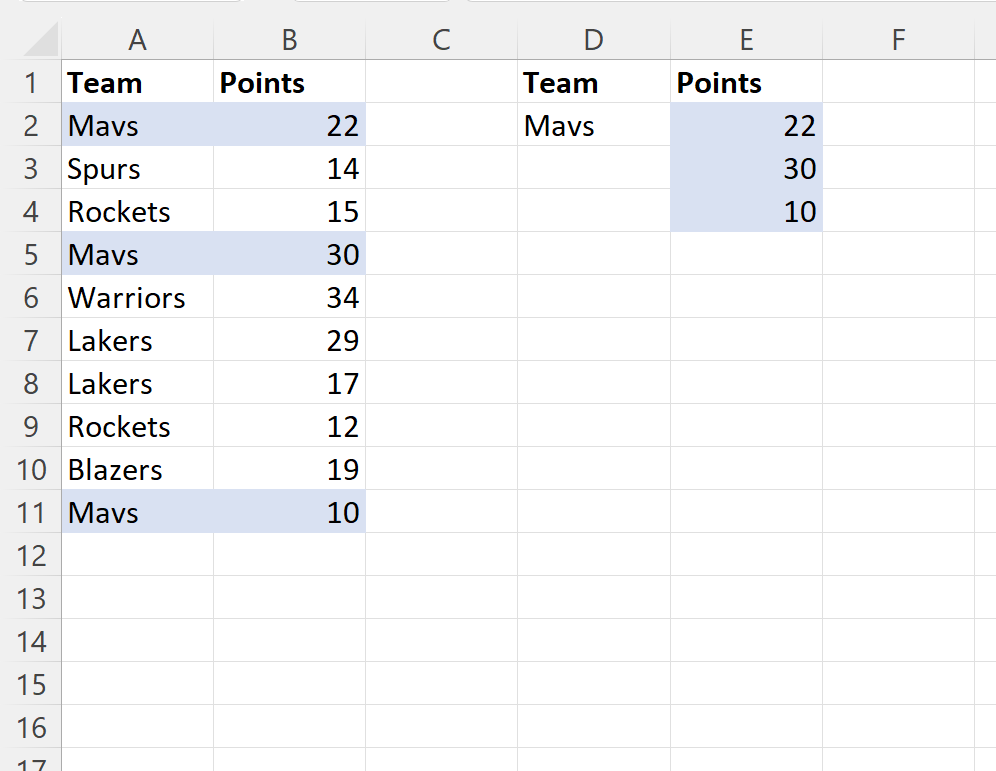Click the Select All corner triangle

[x=41, y=40]
